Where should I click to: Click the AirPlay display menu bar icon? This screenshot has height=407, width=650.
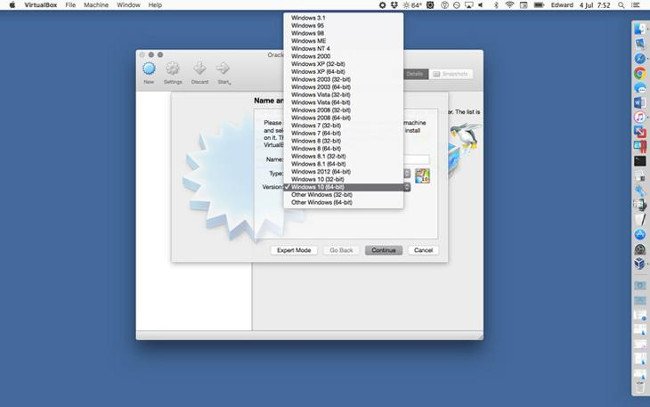tap(469, 5)
